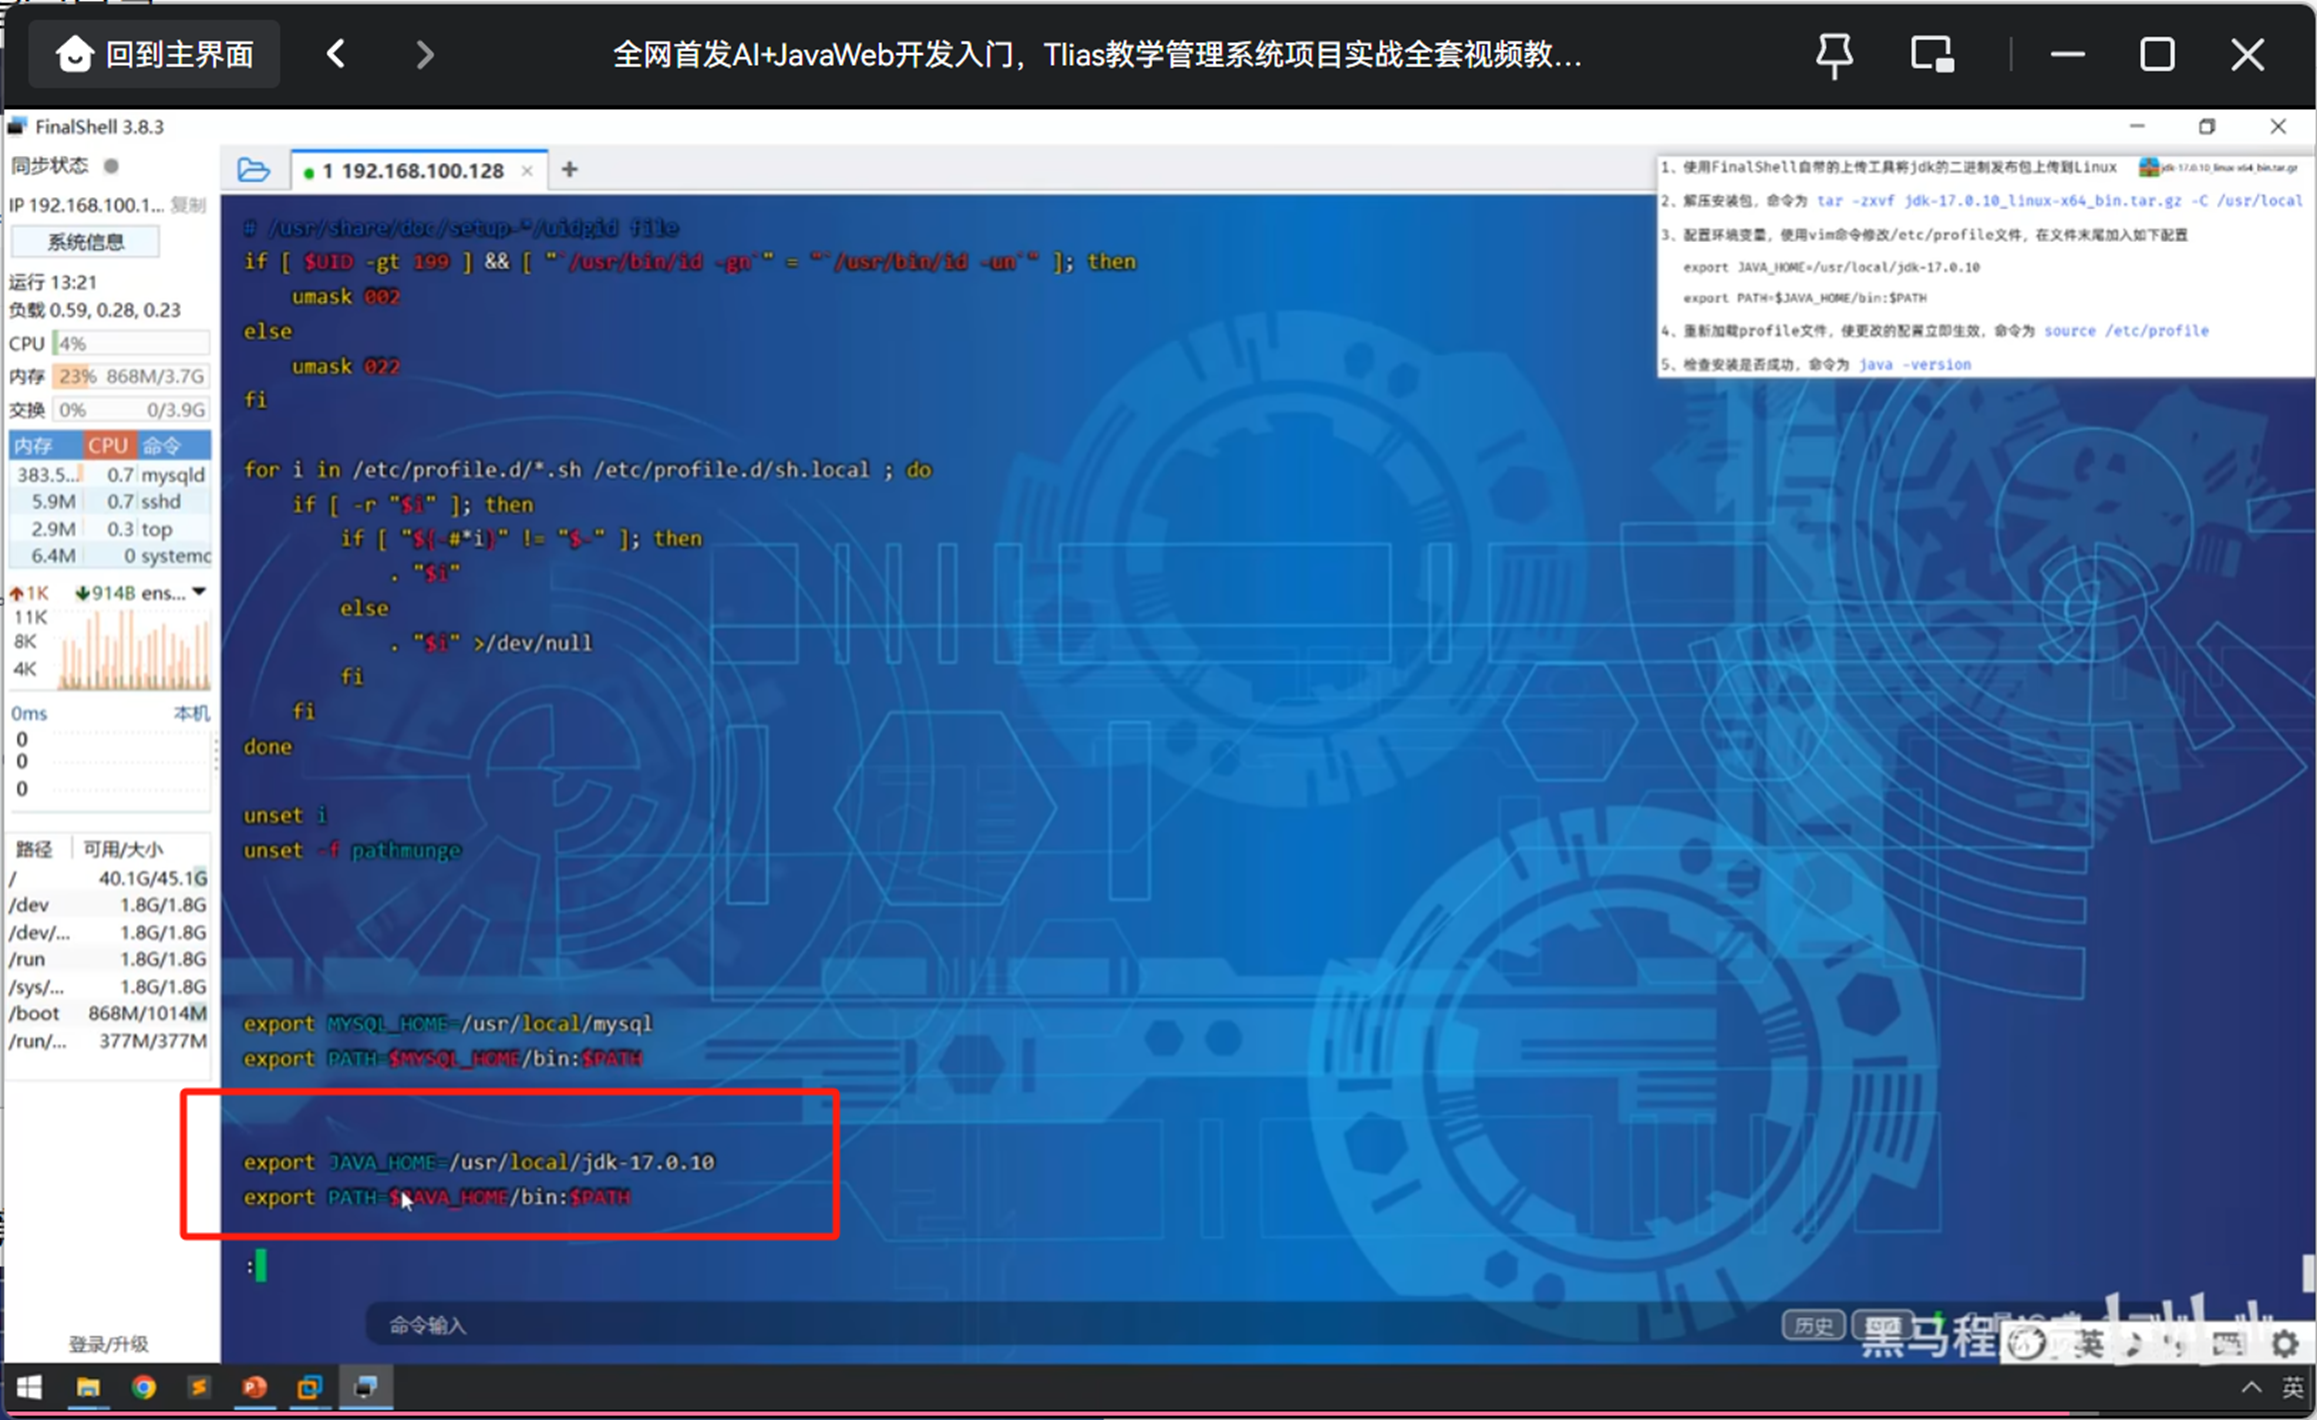
Task: Click the 回到主界面 home button
Action: coord(155,55)
